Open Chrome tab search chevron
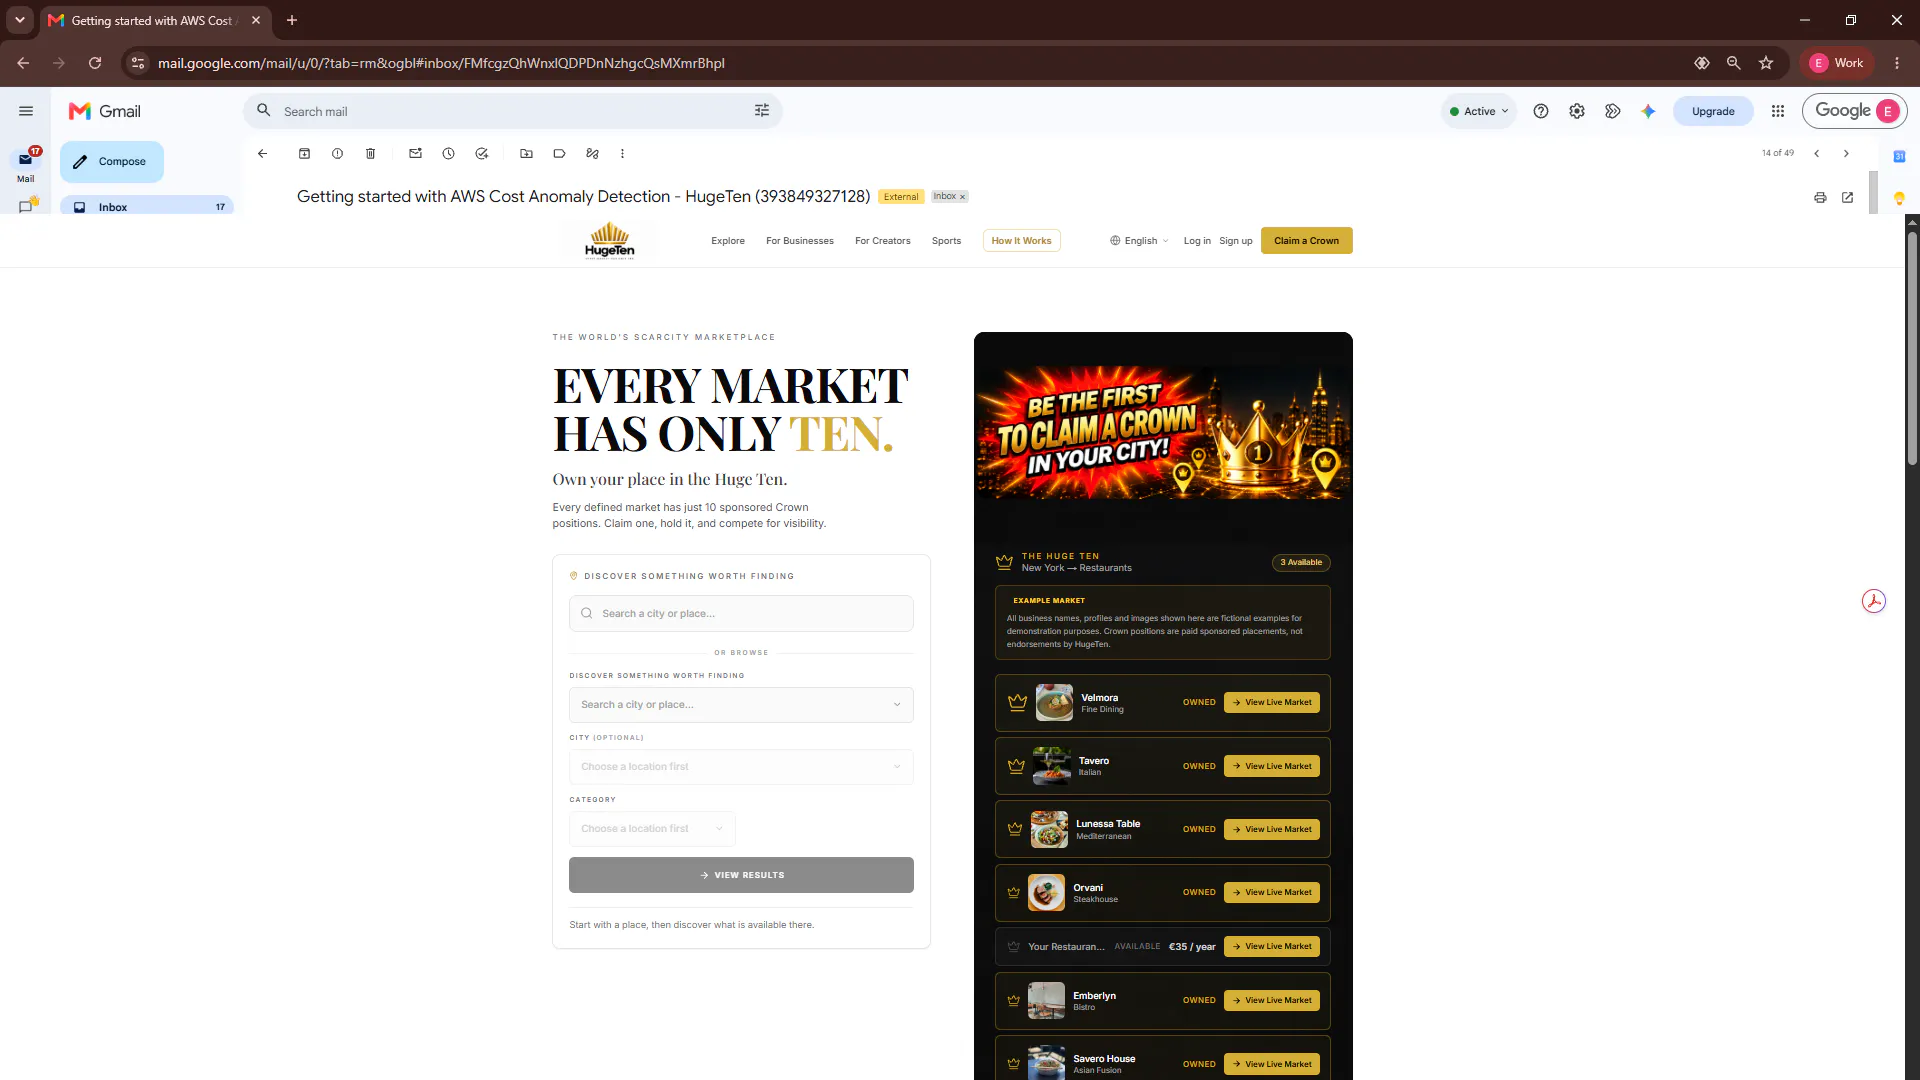This screenshot has height=1080, width=1920. [20, 20]
